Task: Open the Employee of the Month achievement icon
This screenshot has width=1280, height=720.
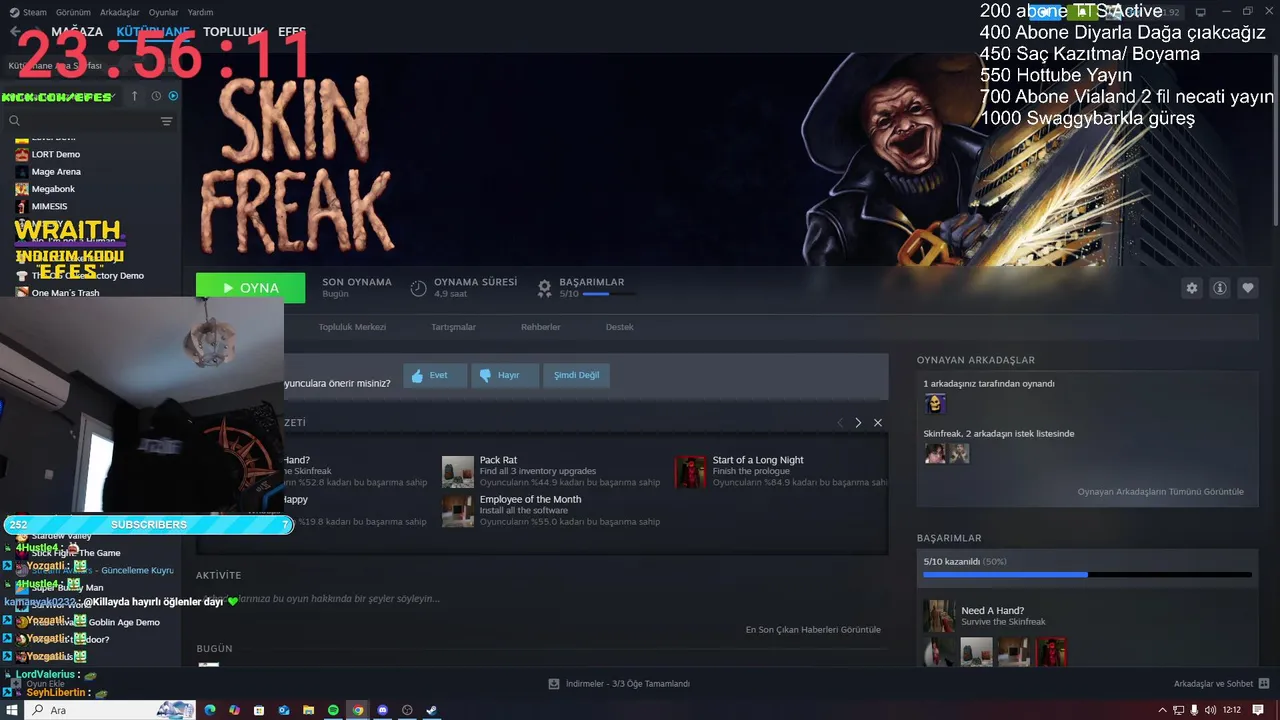Action: pos(458,511)
